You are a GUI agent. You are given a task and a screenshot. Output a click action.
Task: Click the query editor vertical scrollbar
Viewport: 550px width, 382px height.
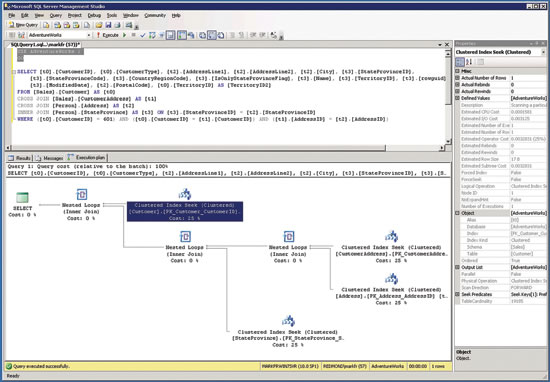448,96
